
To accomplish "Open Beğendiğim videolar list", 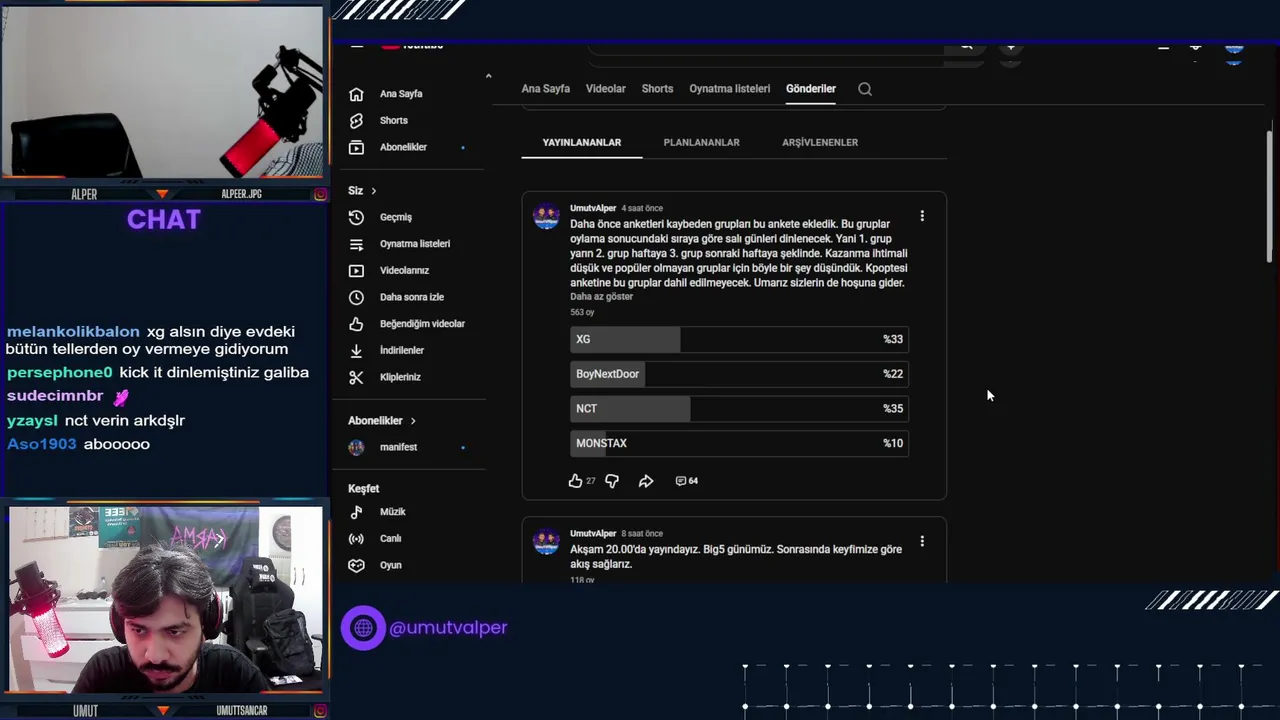I will pos(422,324).
